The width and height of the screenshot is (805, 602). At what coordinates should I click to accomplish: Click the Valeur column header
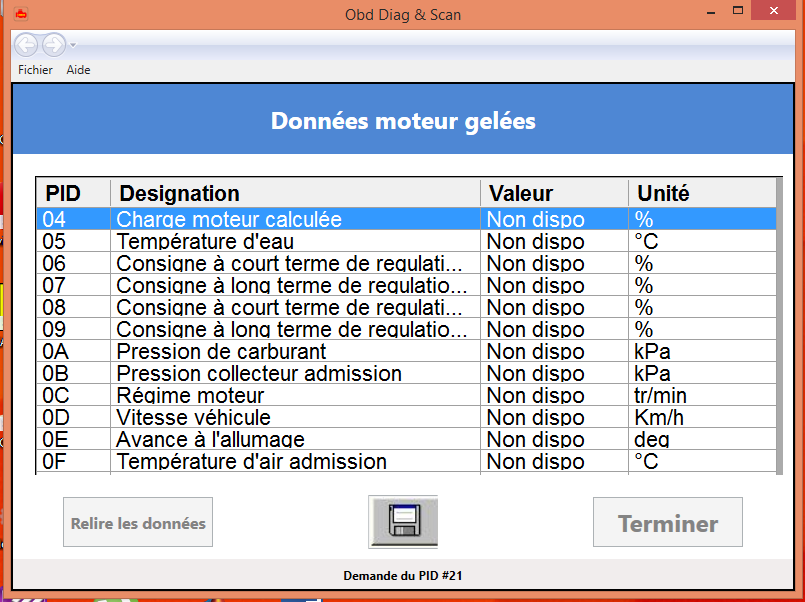pos(554,193)
